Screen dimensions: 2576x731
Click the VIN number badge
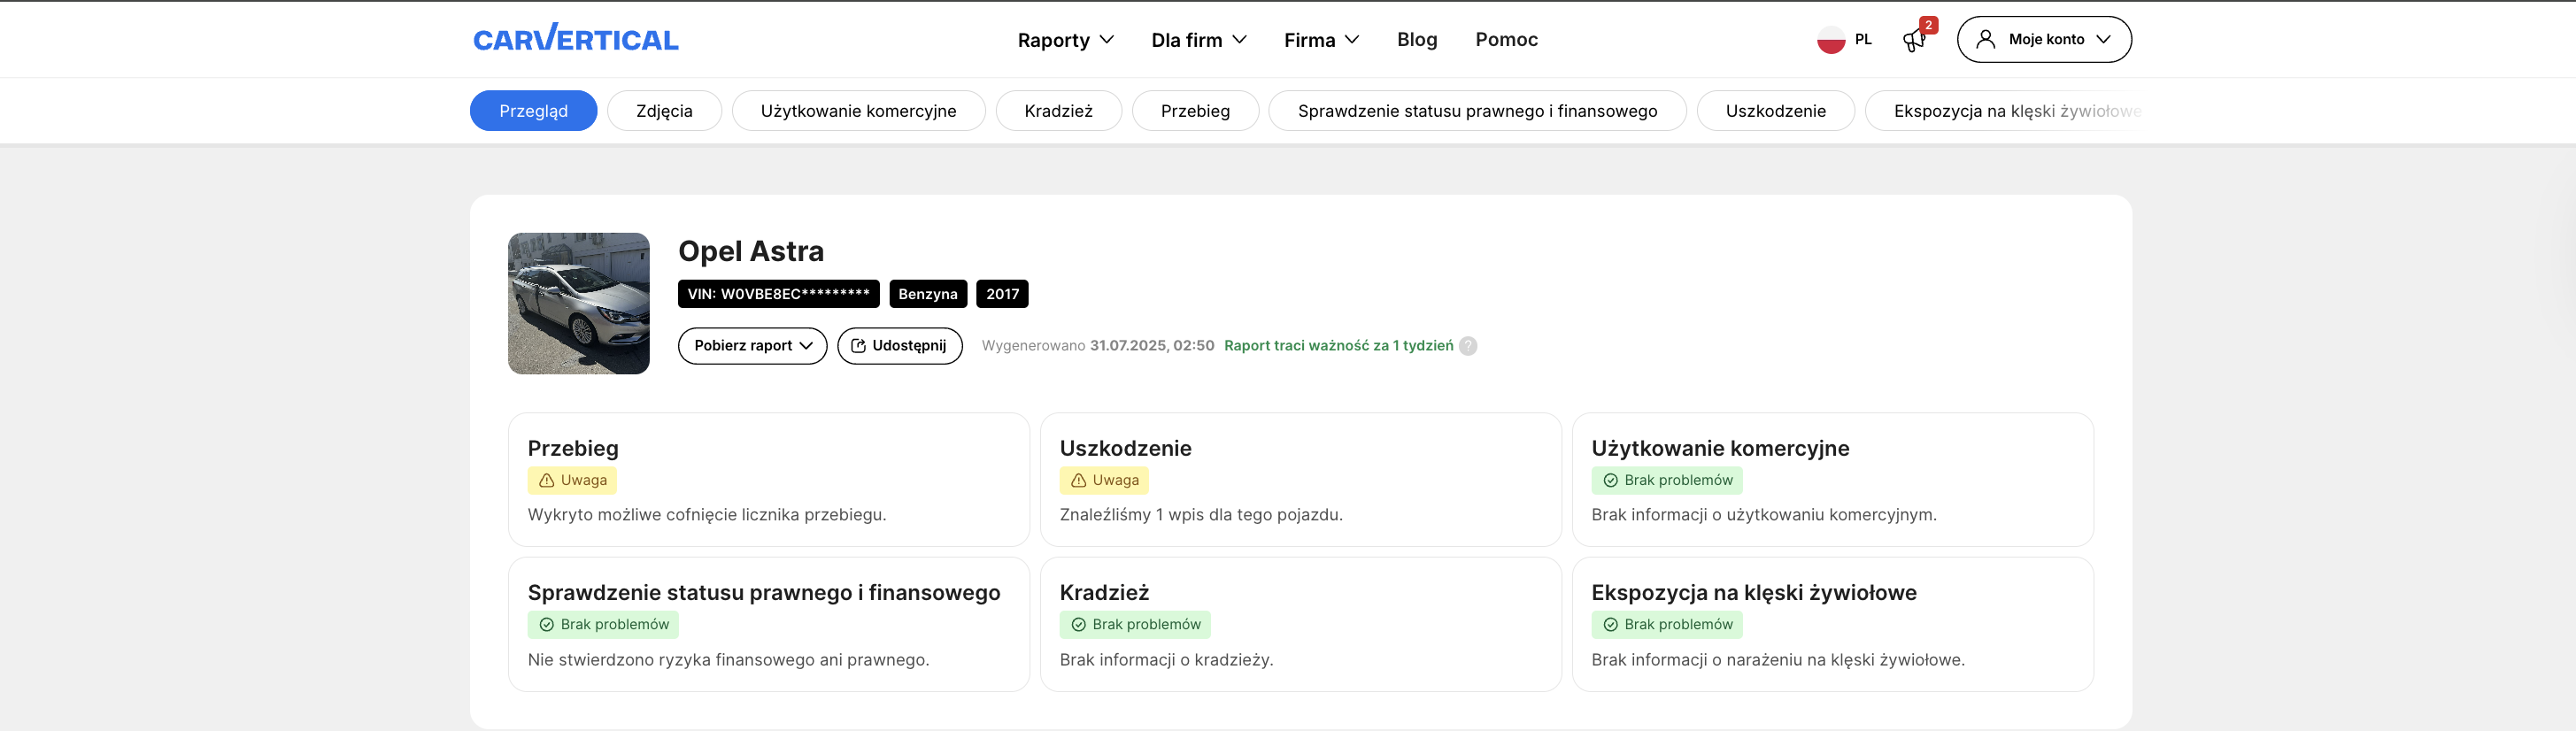pyautogui.click(x=778, y=293)
